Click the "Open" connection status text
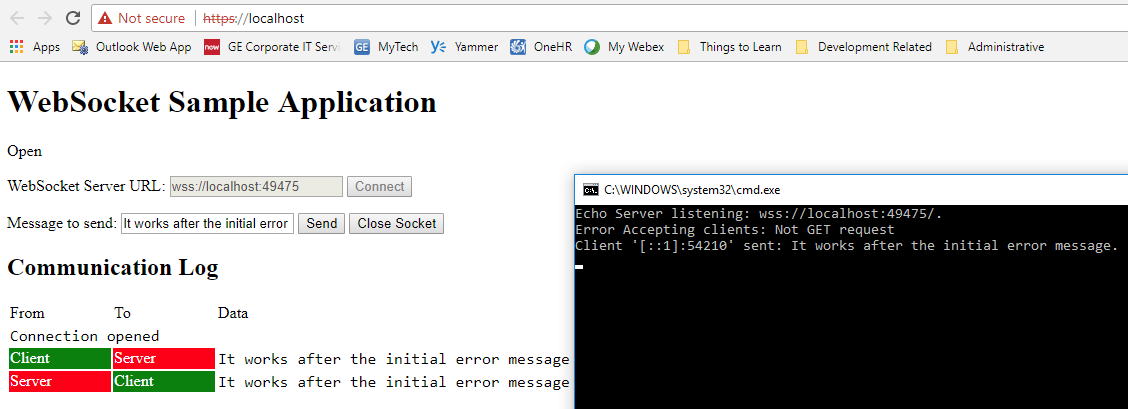 (x=24, y=152)
